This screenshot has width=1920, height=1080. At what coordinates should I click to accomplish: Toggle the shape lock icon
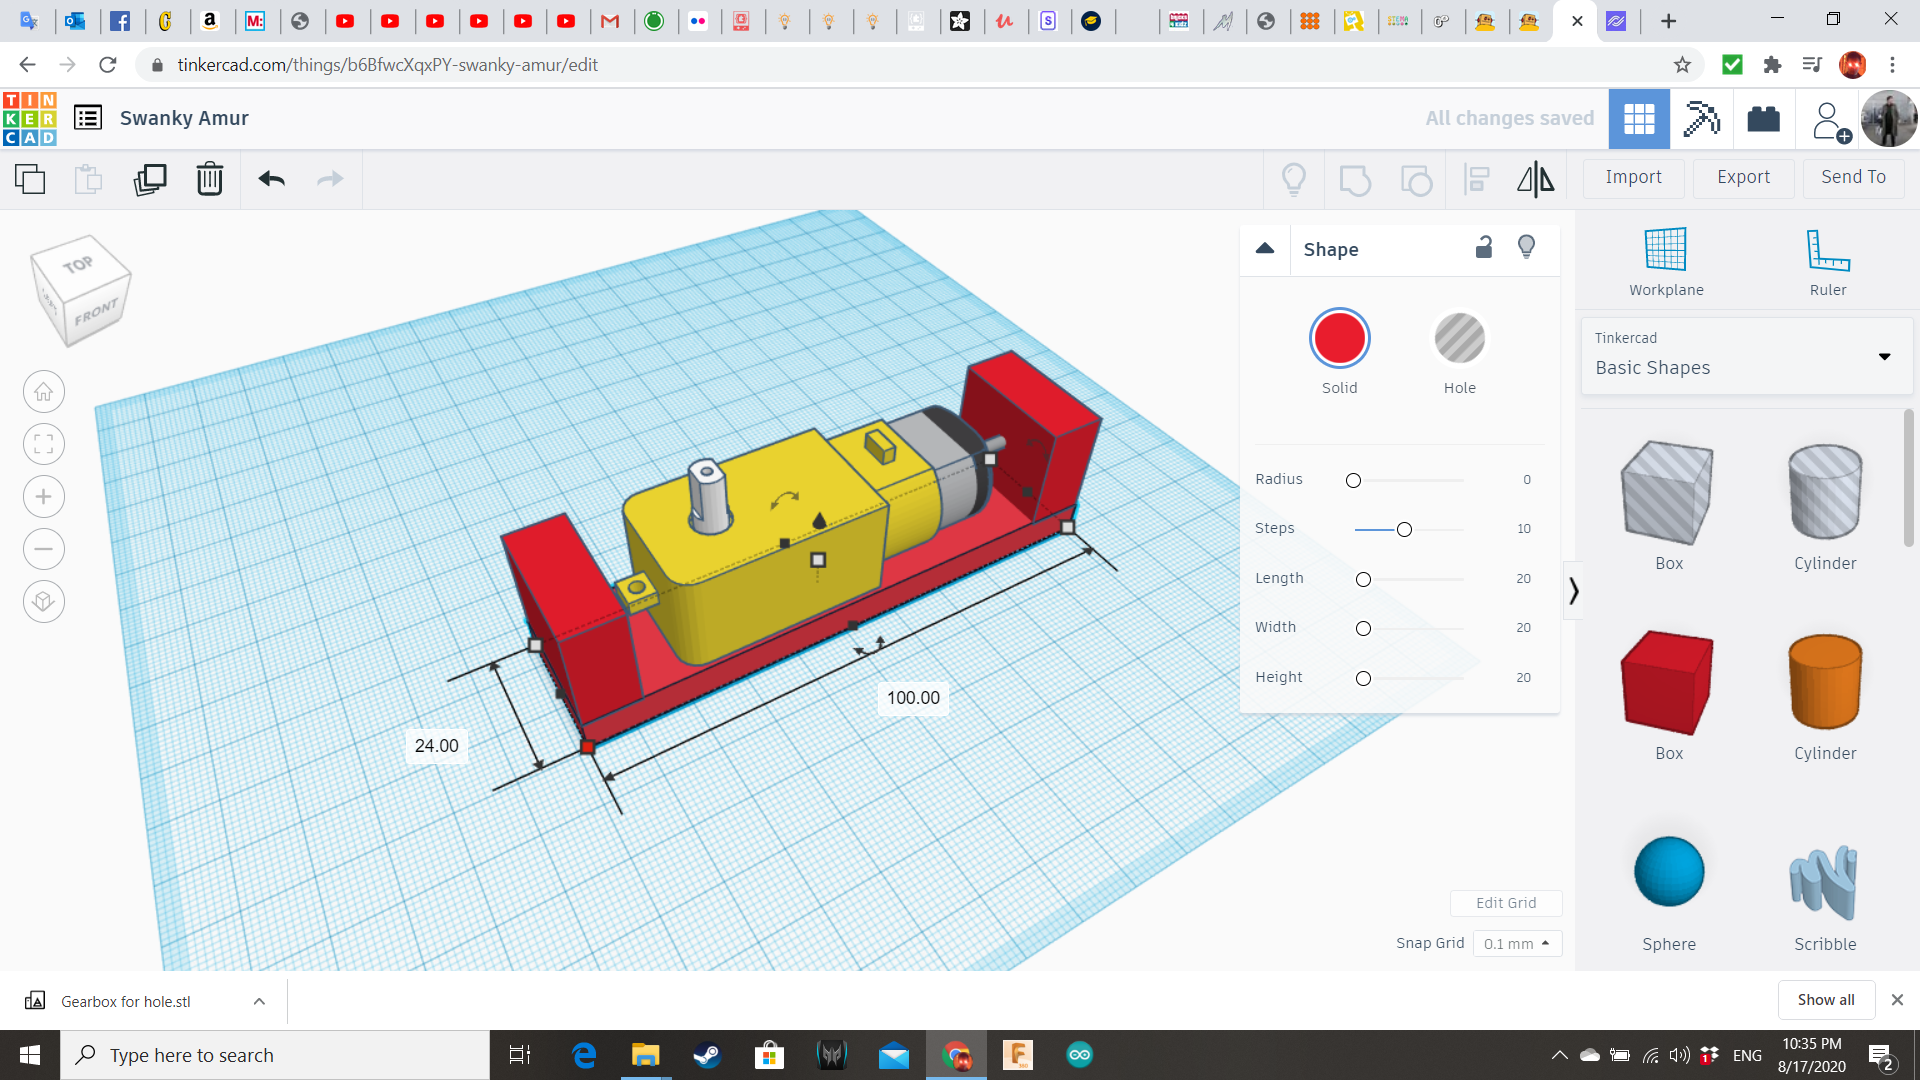point(1484,248)
